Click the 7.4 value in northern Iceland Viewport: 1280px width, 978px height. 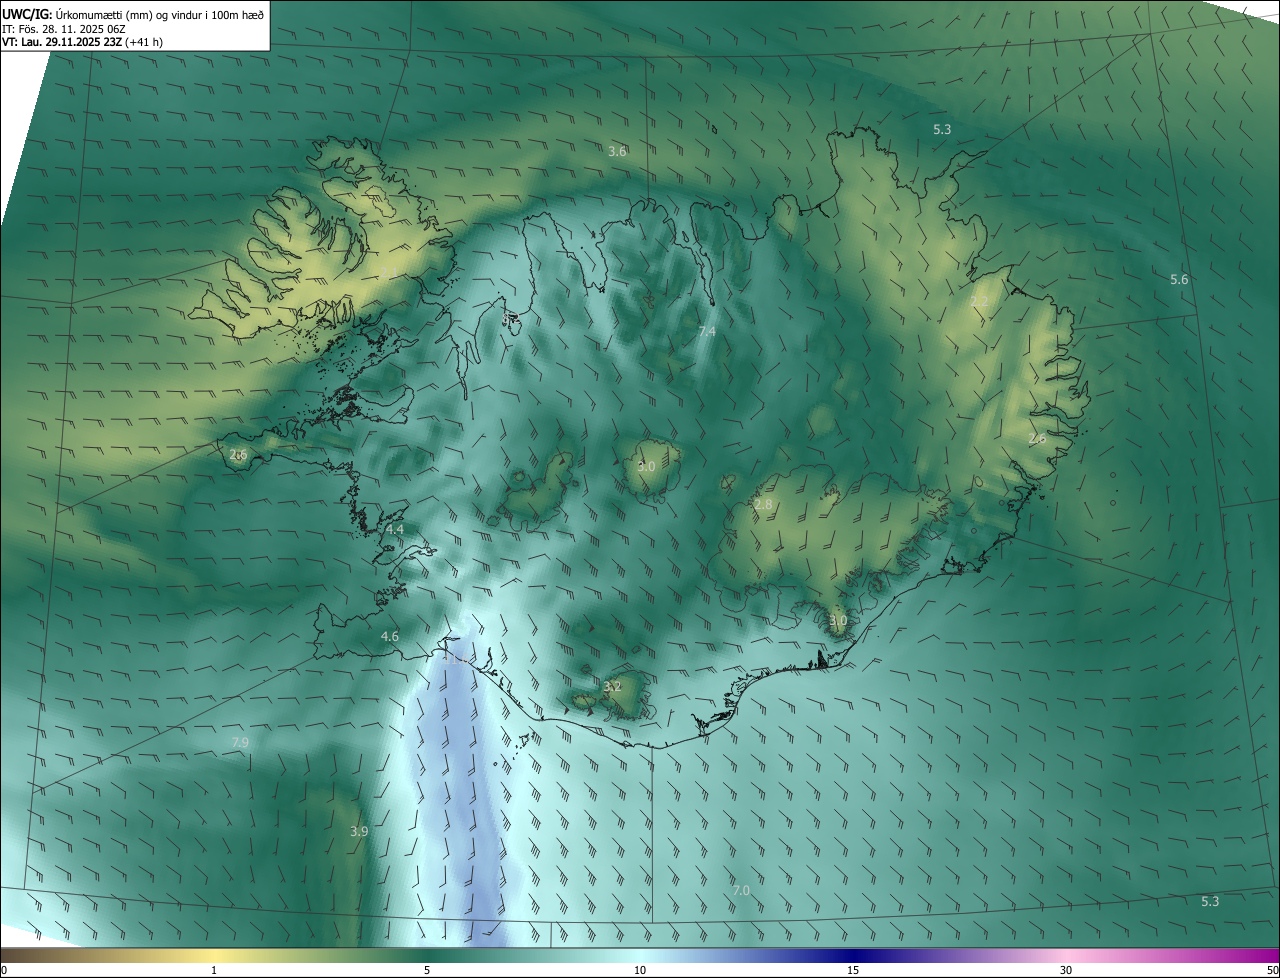[707, 331]
